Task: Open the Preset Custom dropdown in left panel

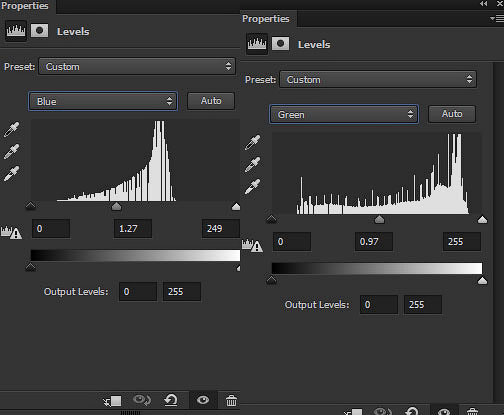Action: (137, 66)
